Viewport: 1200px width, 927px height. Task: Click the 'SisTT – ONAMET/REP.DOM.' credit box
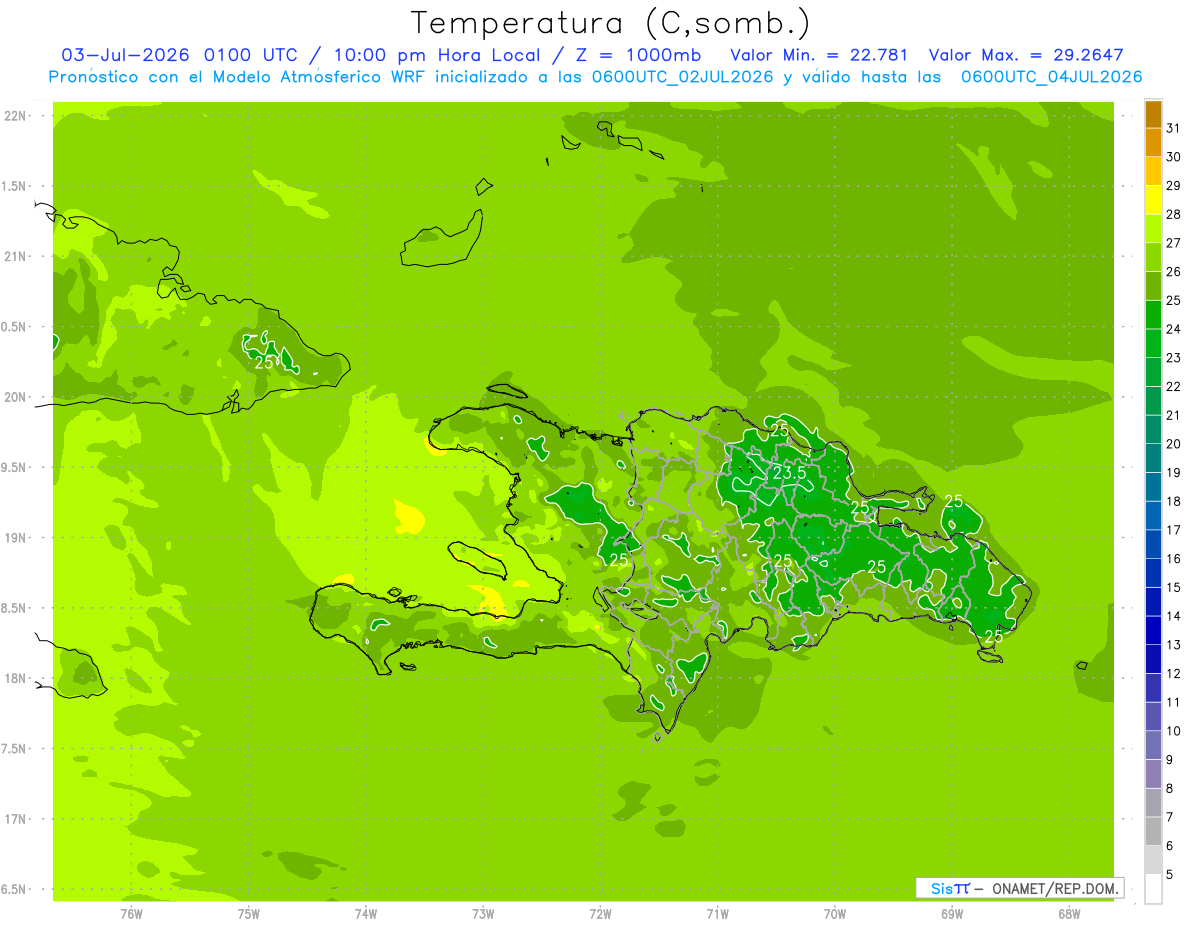tap(1019, 888)
